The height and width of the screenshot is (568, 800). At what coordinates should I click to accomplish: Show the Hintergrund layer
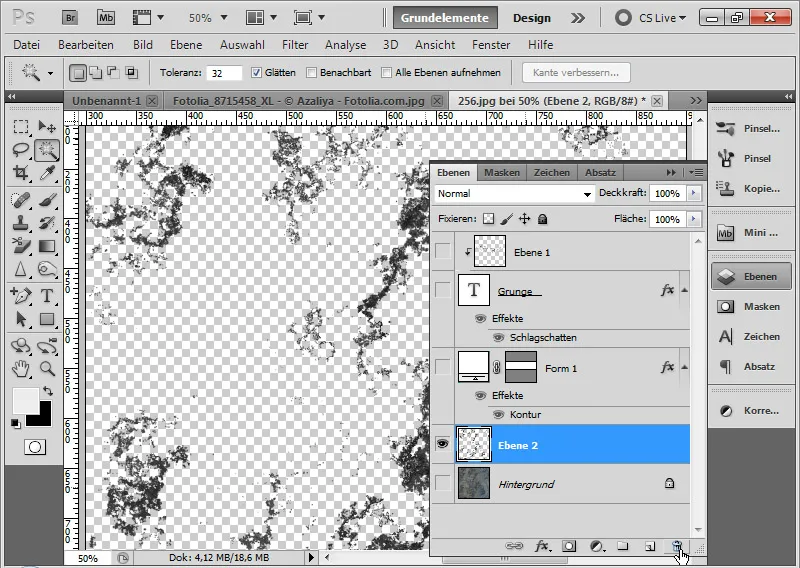(x=442, y=483)
